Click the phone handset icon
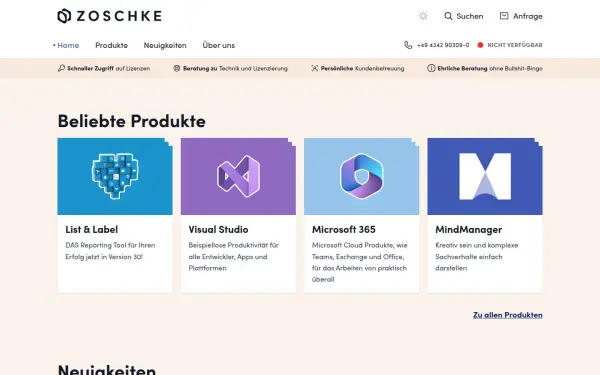 pos(408,45)
